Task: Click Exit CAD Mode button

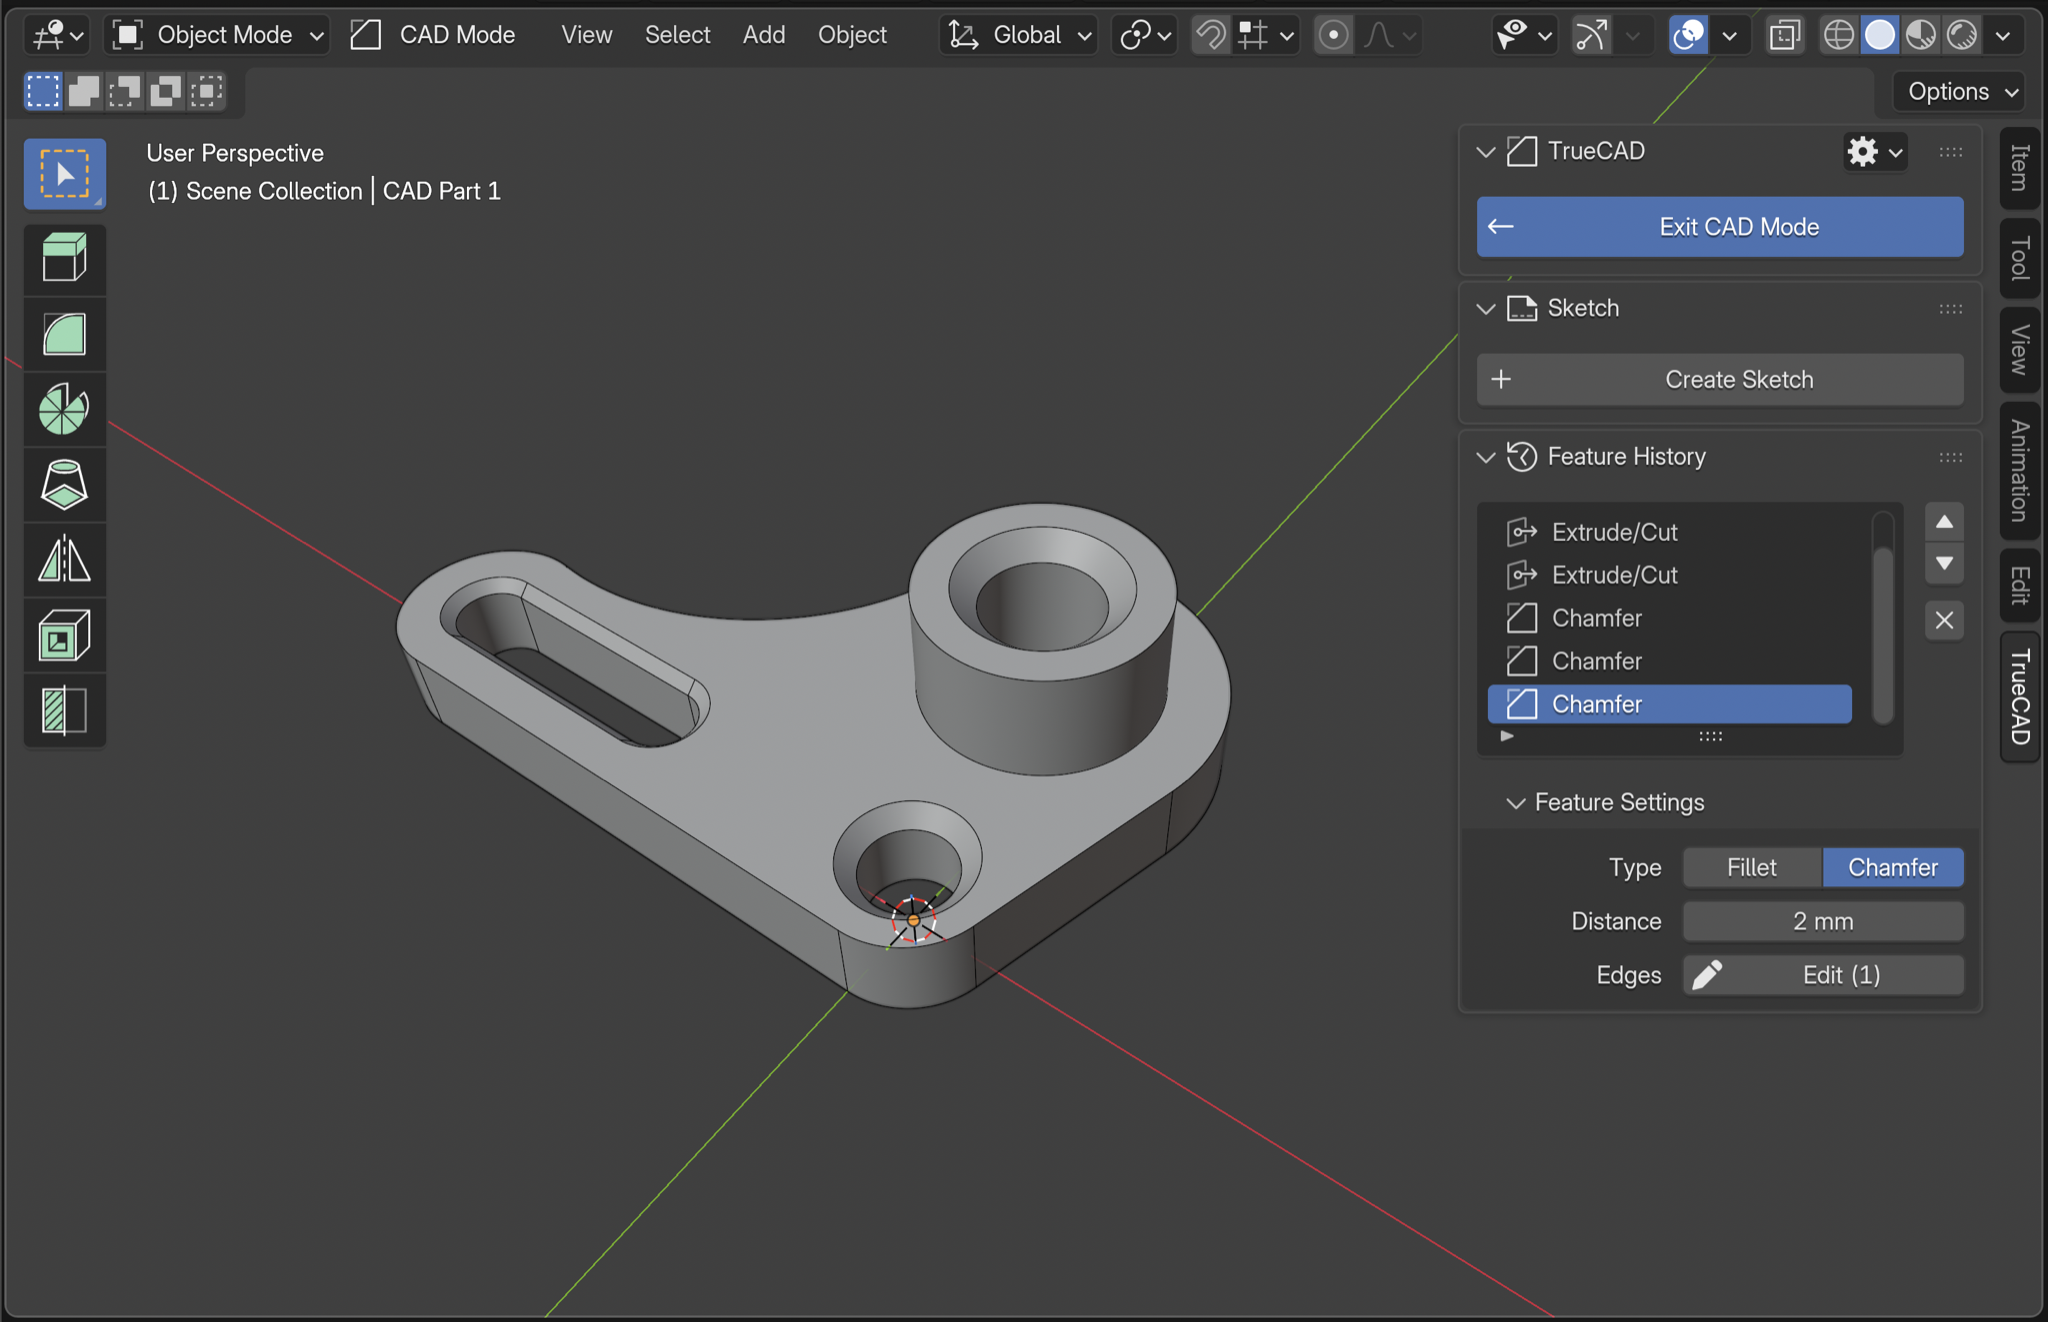Action: point(1720,227)
